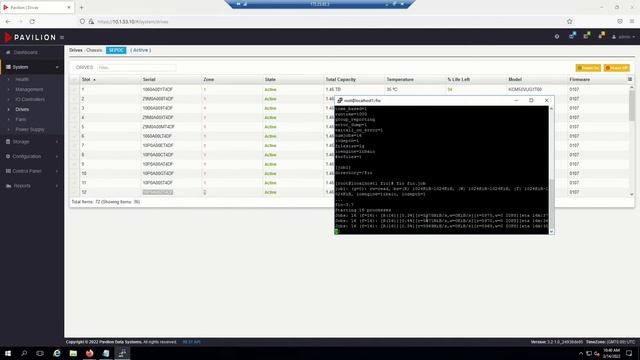Open Power Supply under System
This screenshot has width=640, height=360.
click(30, 129)
